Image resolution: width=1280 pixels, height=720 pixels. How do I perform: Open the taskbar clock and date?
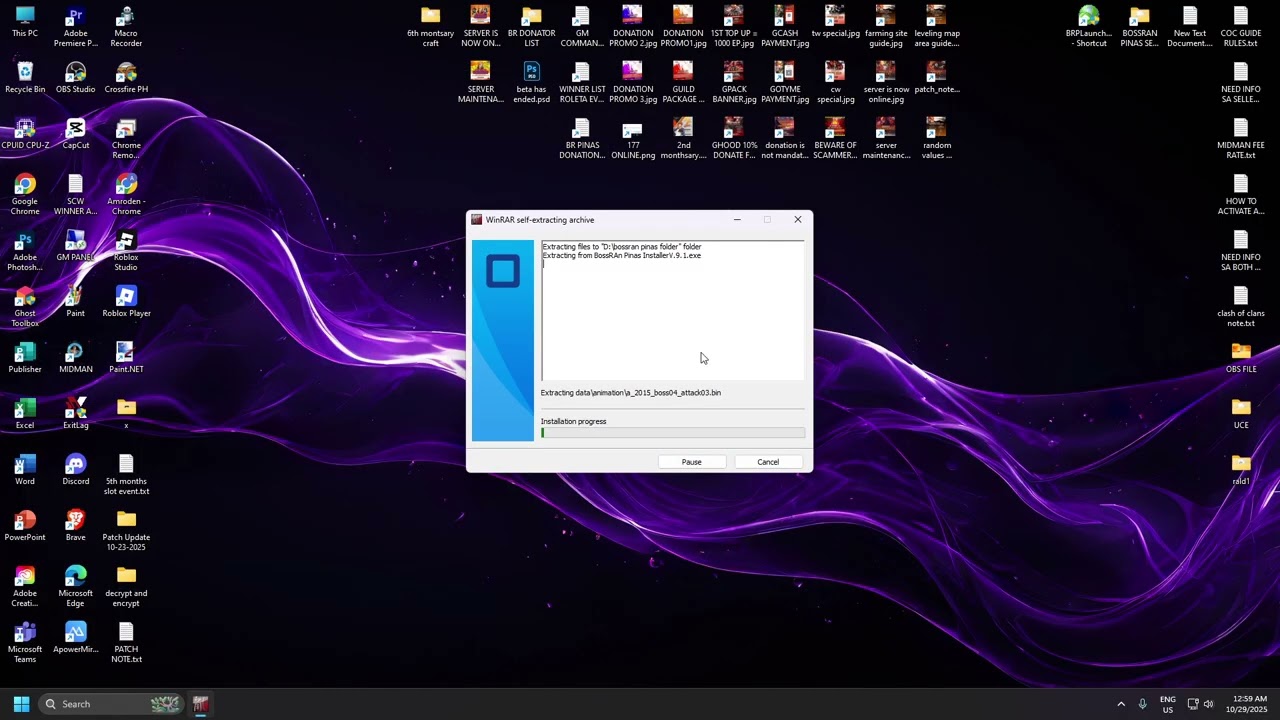click(1247, 704)
